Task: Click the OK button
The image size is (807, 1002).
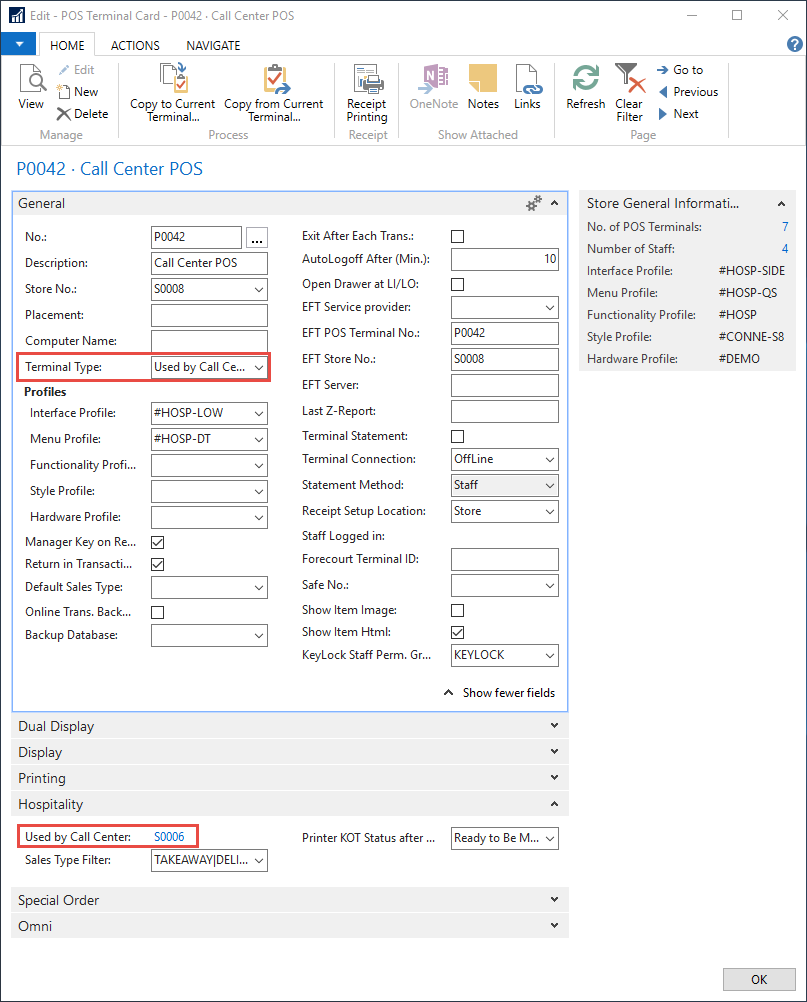Action: pyautogui.click(x=758, y=979)
